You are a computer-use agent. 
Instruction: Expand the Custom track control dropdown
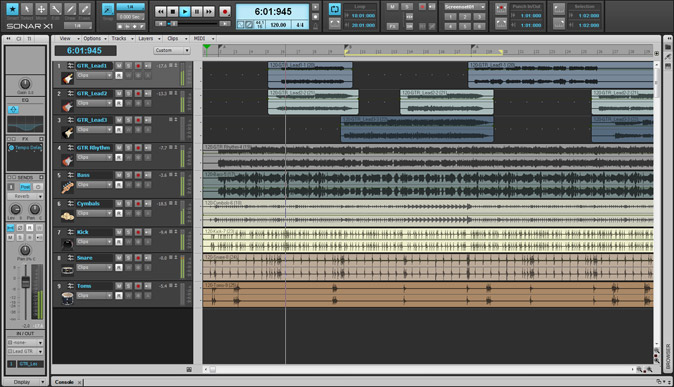[172, 50]
